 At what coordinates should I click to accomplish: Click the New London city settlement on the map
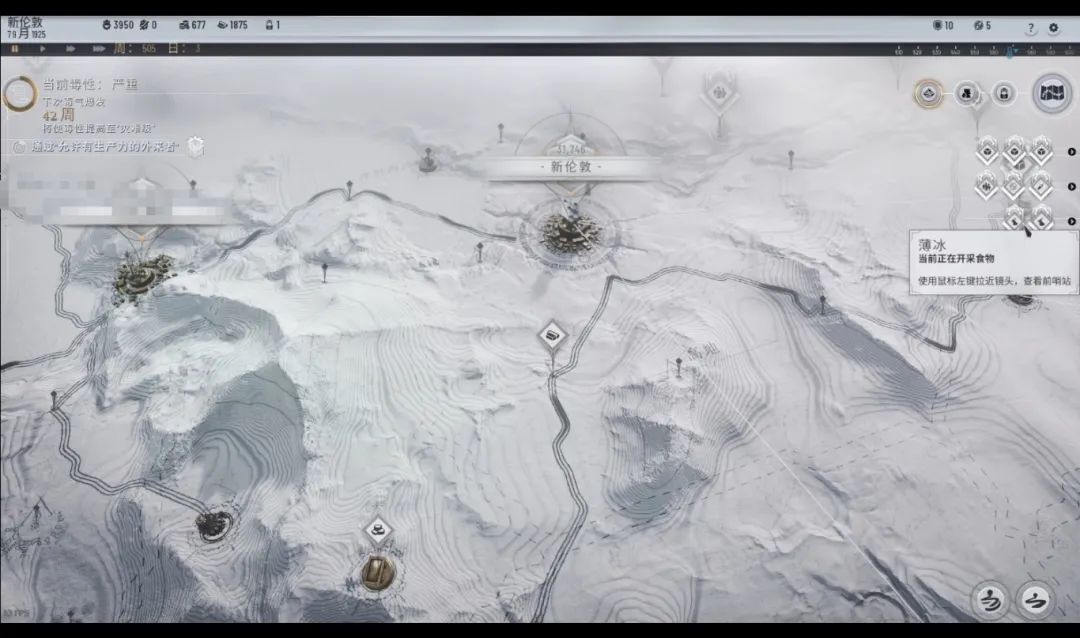pyautogui.click(x=570, y=233)
